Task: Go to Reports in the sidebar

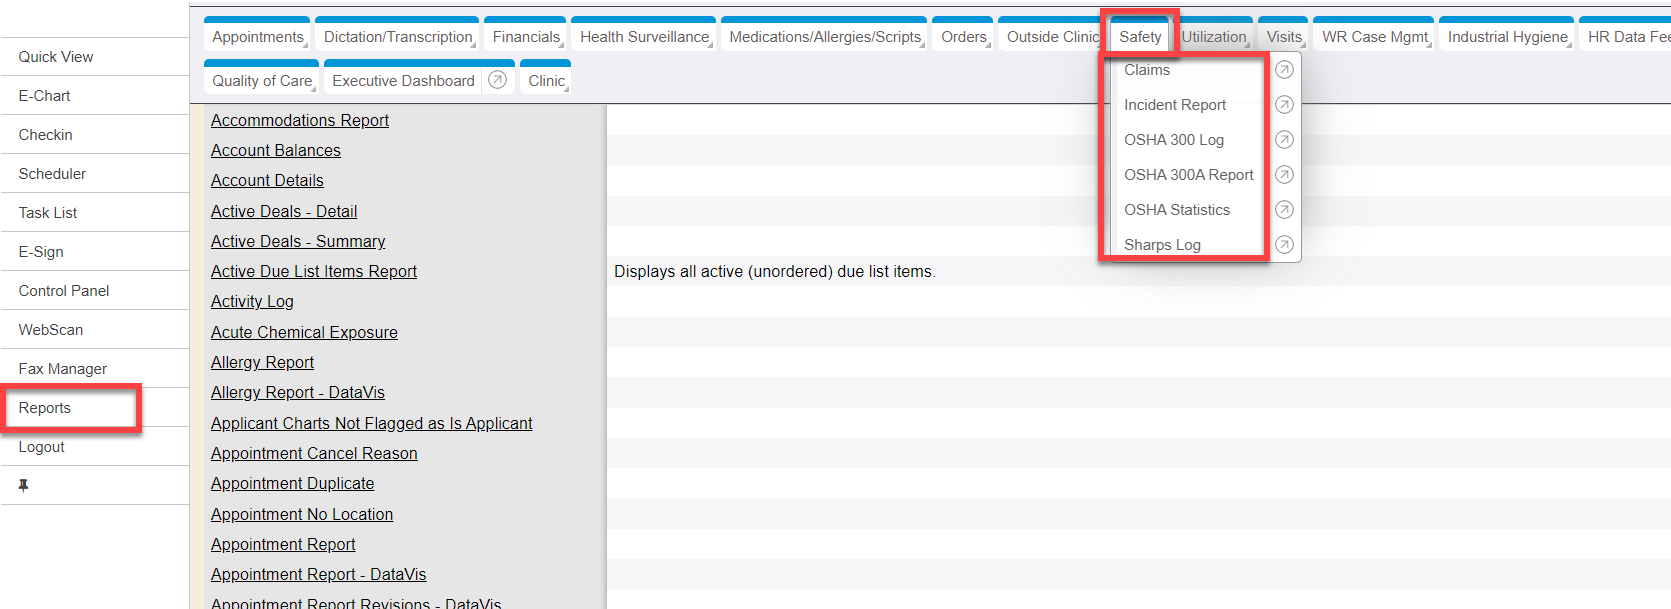Action: 45,408
